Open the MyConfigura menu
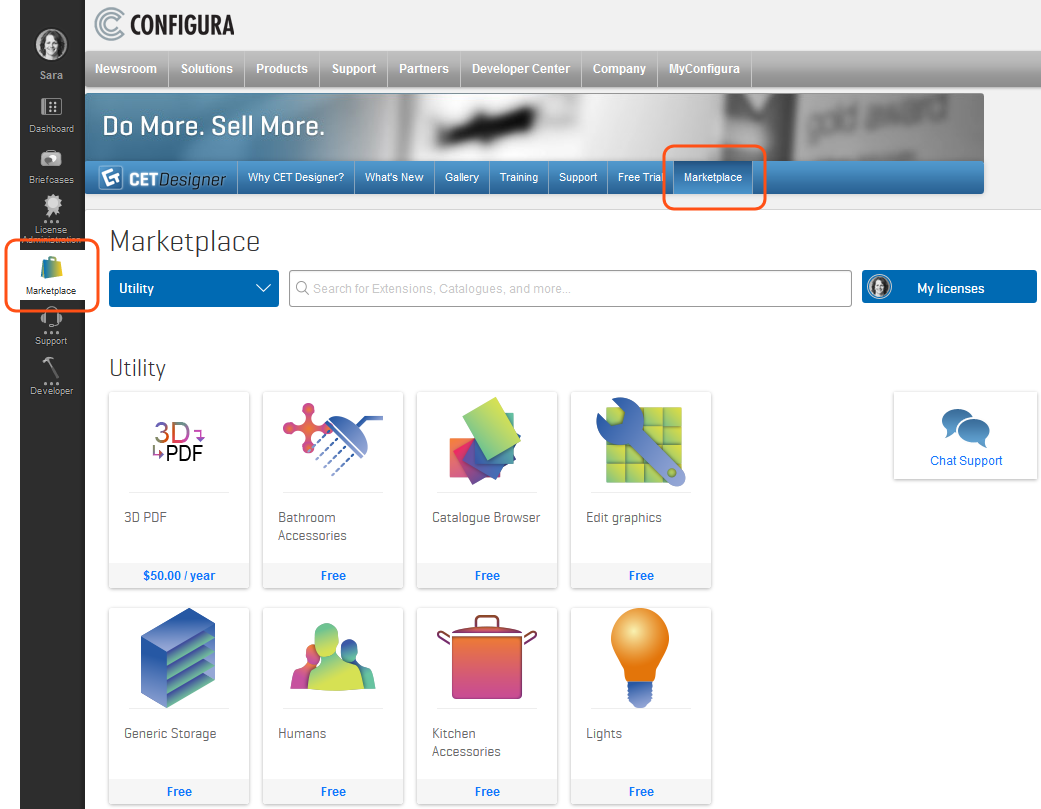This screenshot has height=809, width=1041. tap(704, 69)
